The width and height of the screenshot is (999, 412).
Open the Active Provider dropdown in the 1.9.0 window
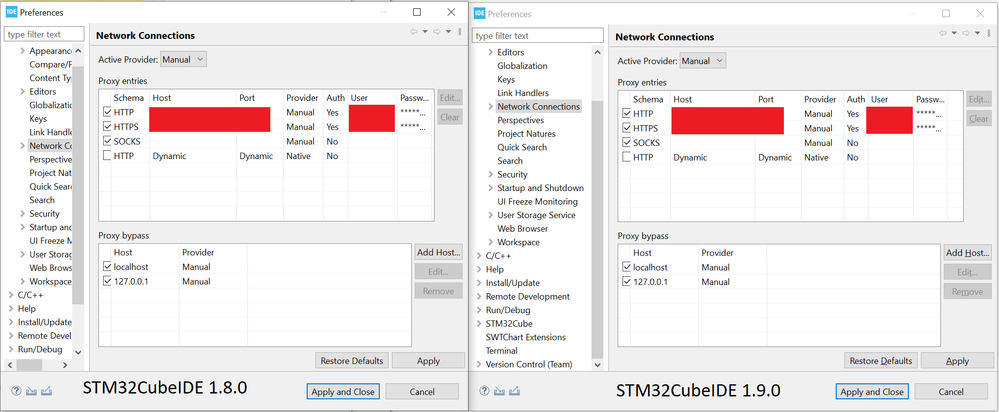point(703,61)
